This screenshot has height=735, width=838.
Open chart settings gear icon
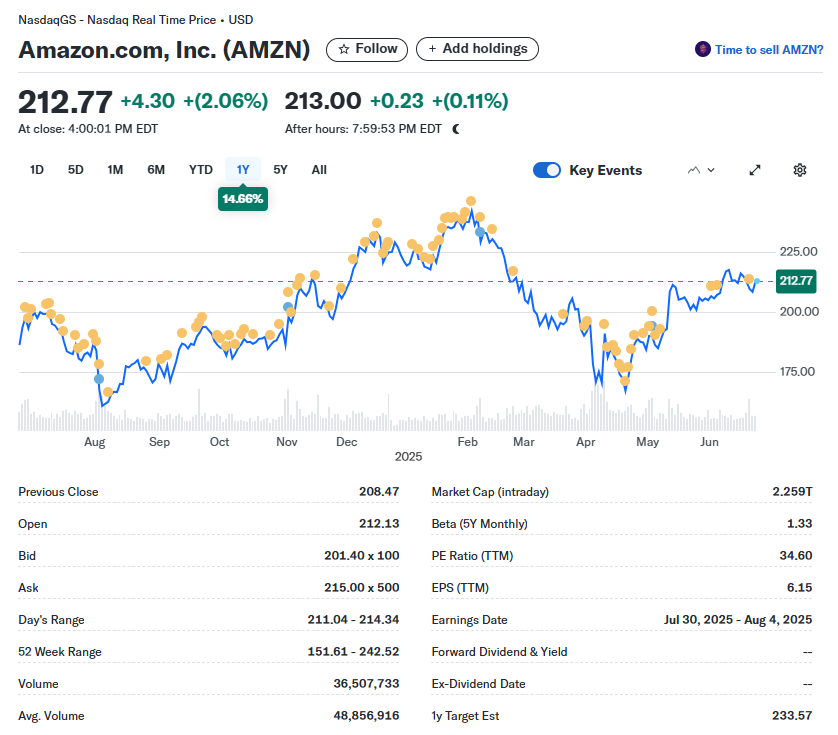800,170
